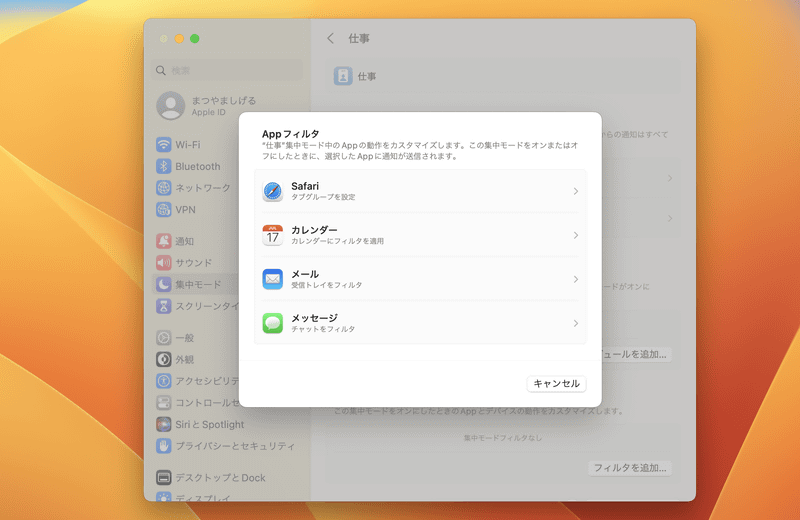
Task: Open VPN settings label
Action: pos(185,210)
